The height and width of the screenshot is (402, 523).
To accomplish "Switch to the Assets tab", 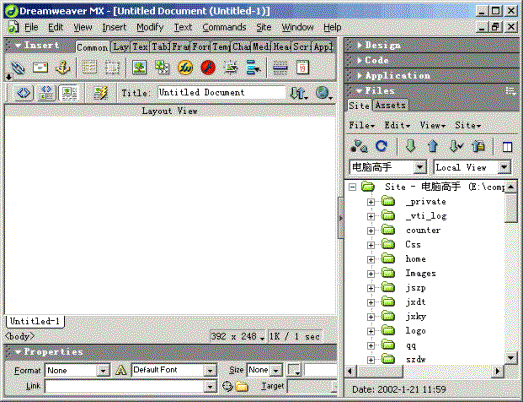I will 390,105.
